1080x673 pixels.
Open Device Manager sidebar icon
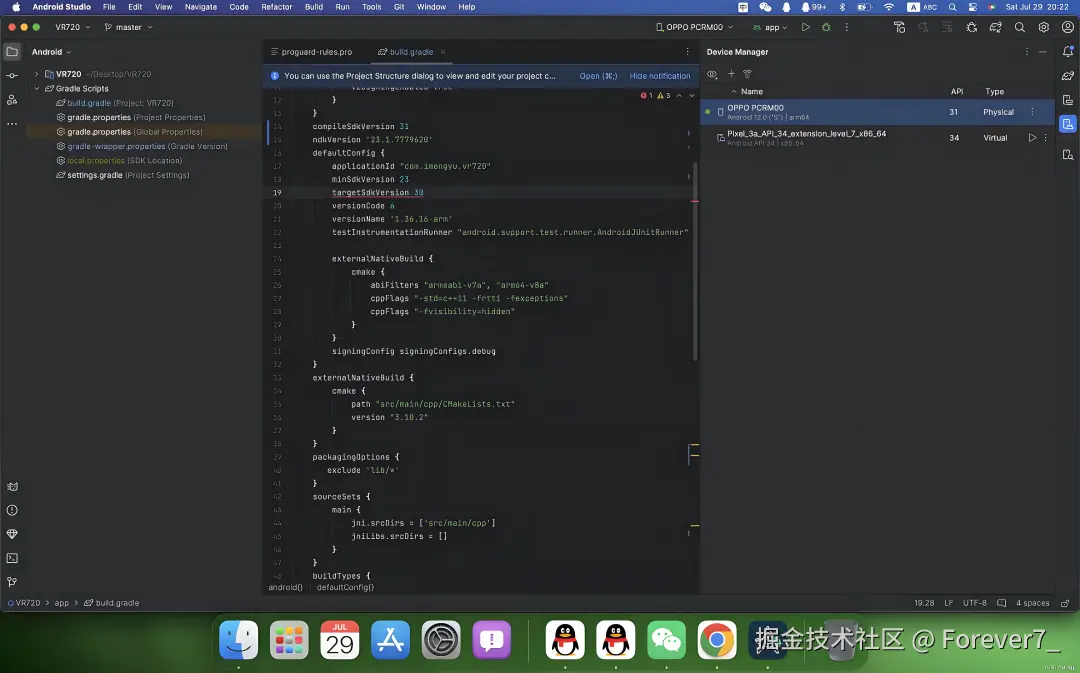point(1068,124)
